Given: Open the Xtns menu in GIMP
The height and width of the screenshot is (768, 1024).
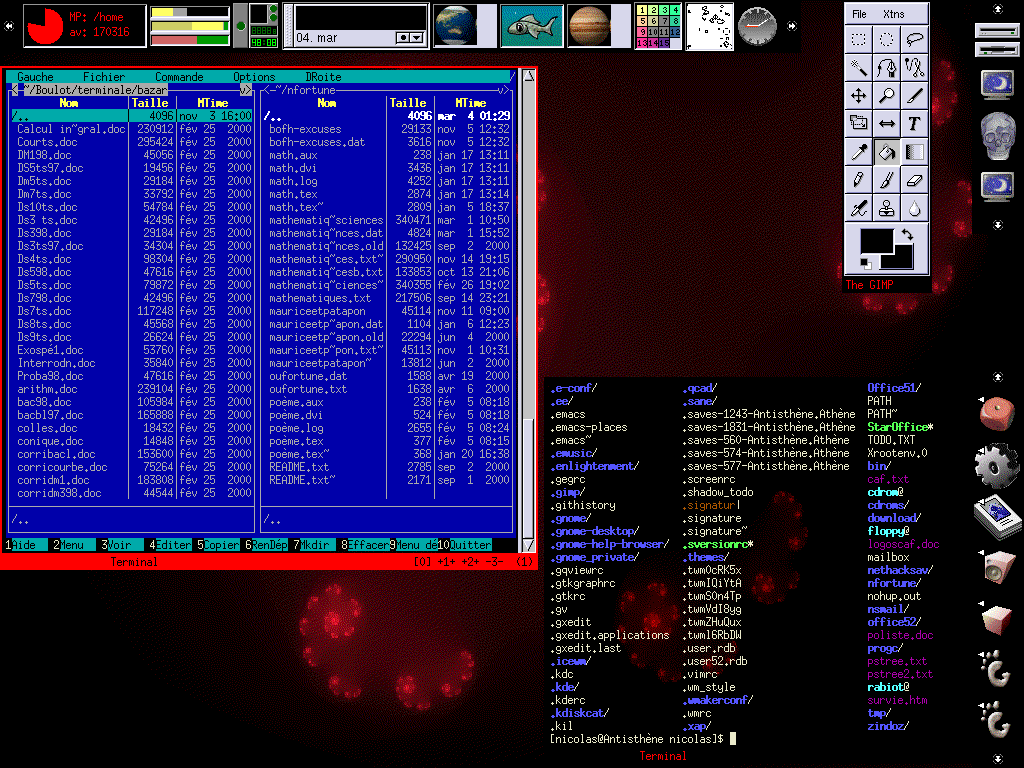Looking at the screenshot, I should (893, 14).
